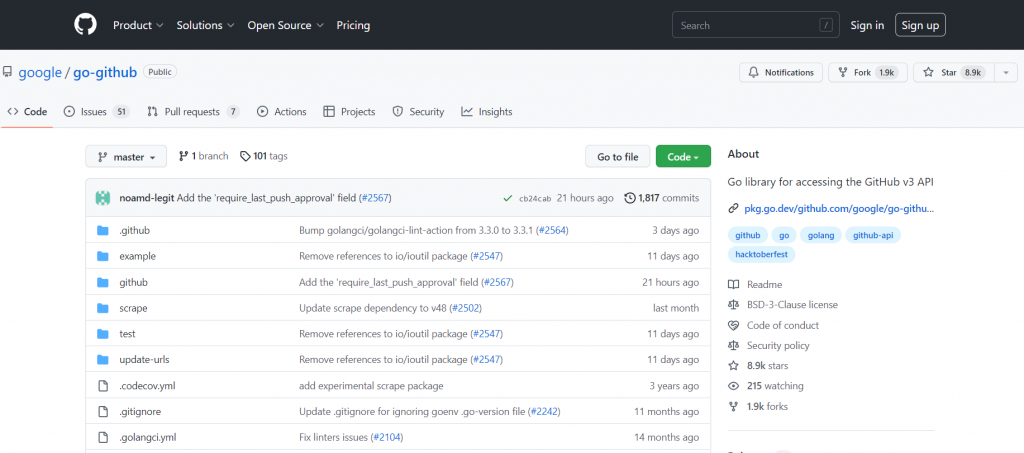Viewport: 1024px width, 453px height.
Task: Select the golang topic tag
Action: pyautogui.click(x=821, y=235)
